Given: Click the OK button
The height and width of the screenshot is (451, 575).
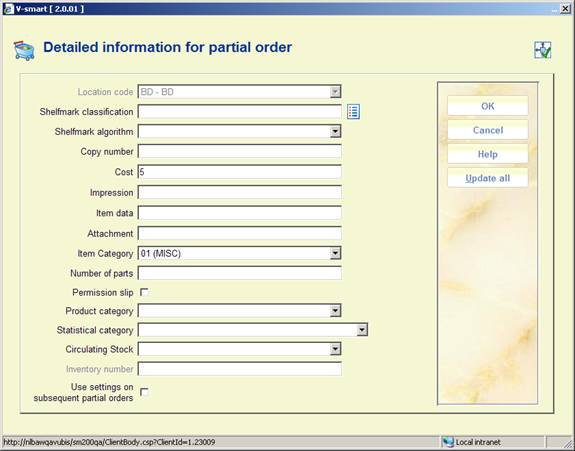Looking at the screenshot, I should (x=487, y=106).
